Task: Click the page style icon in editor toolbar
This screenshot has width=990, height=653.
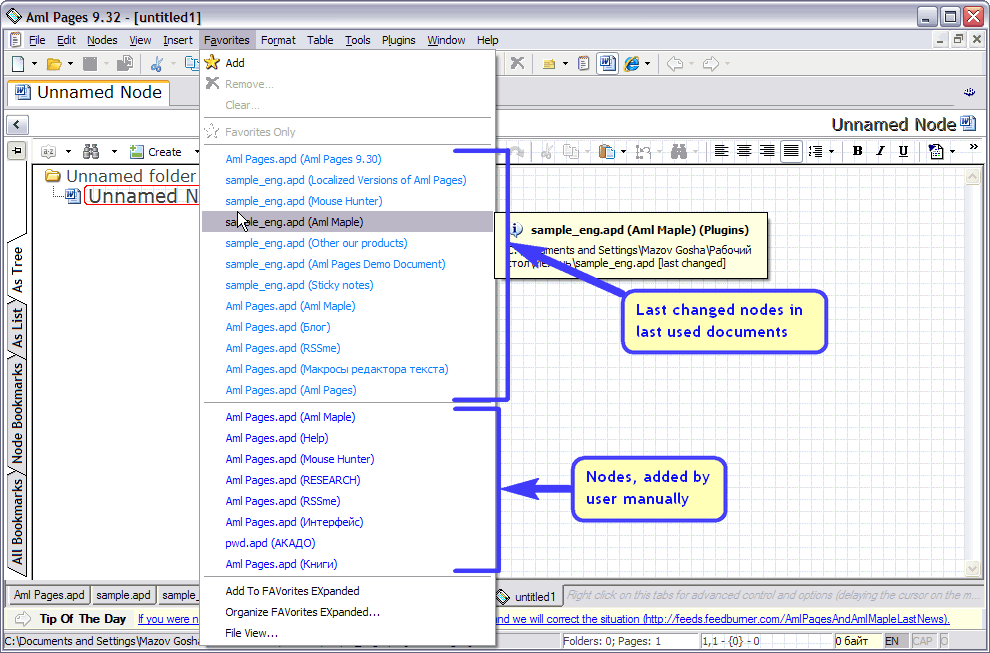Action: pos(936,152)
